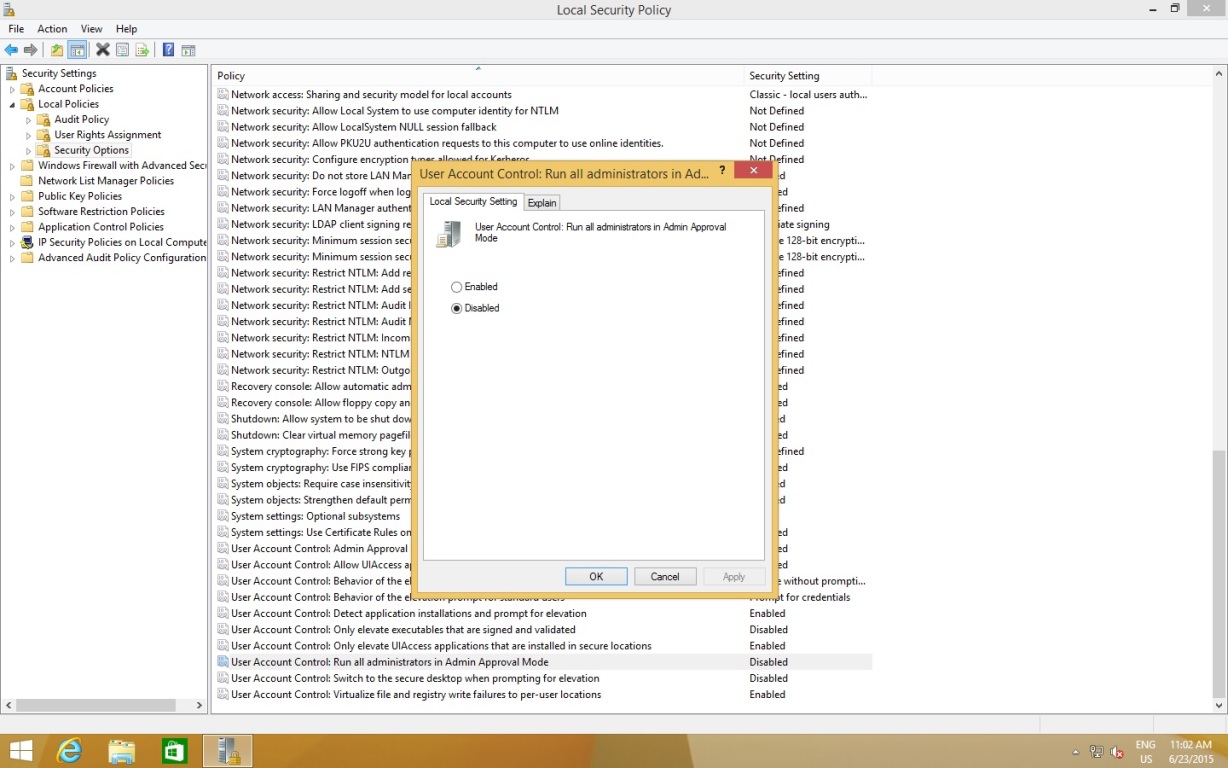Click the Up one level folder icon
The width and height of the screenshot is (1228, 768).
pyautogui.click(x=57, y=50)
